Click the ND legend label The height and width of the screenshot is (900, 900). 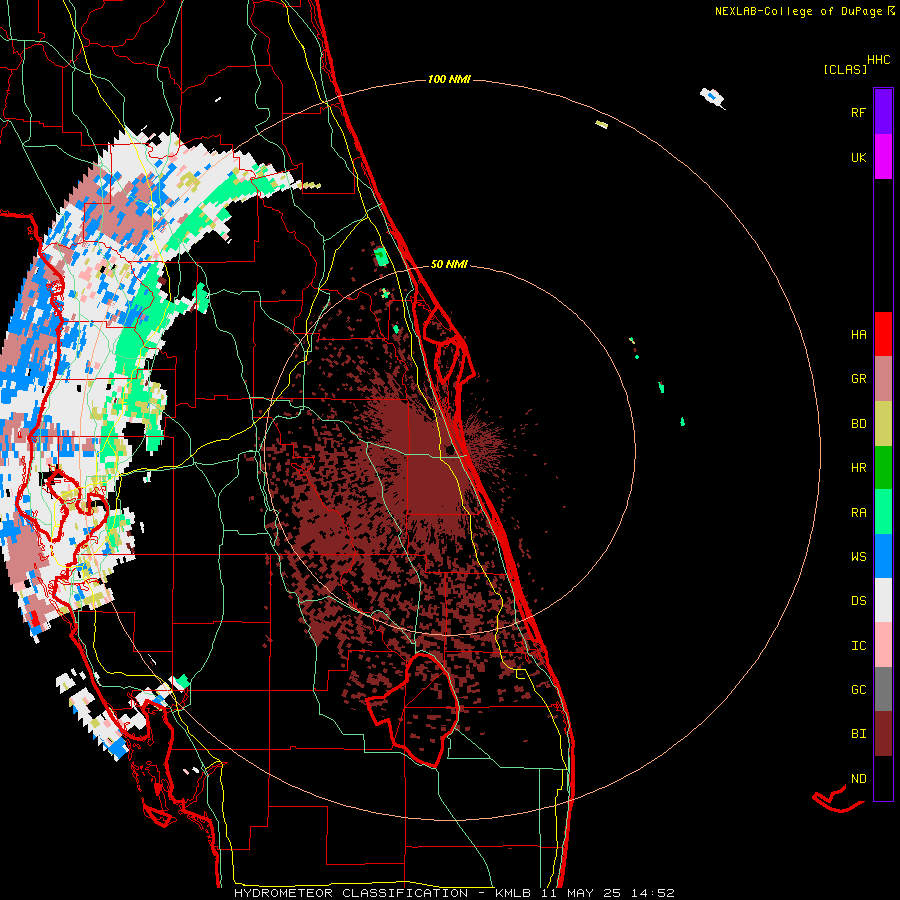click(x=858, y=779)
